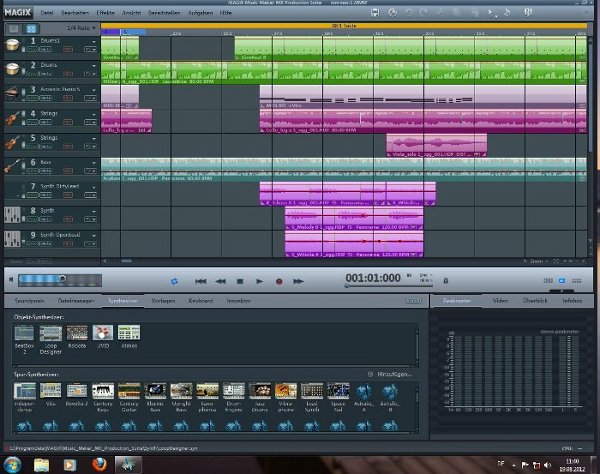Adjust the master volume slider in transport bar
Viewport: 600px width, 474px height.
(60, 280)
